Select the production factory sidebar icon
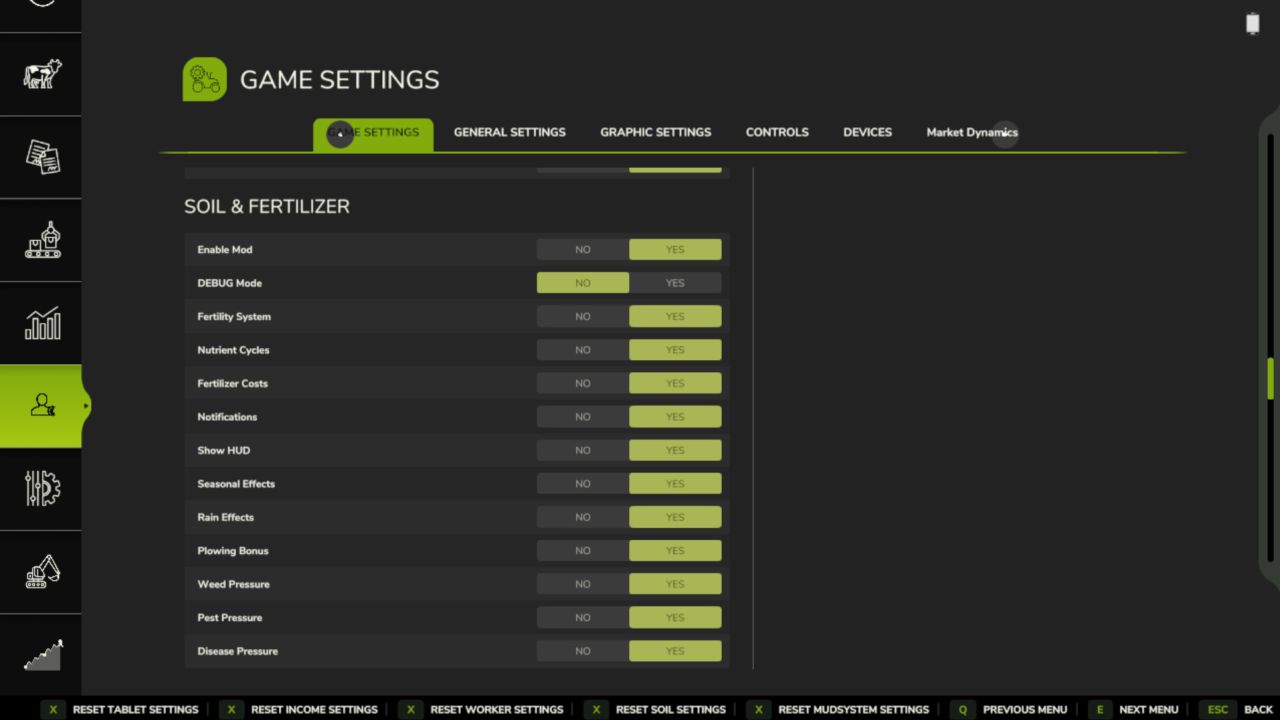The width and height of the screenshot is (1280, 720). point(42,240)
